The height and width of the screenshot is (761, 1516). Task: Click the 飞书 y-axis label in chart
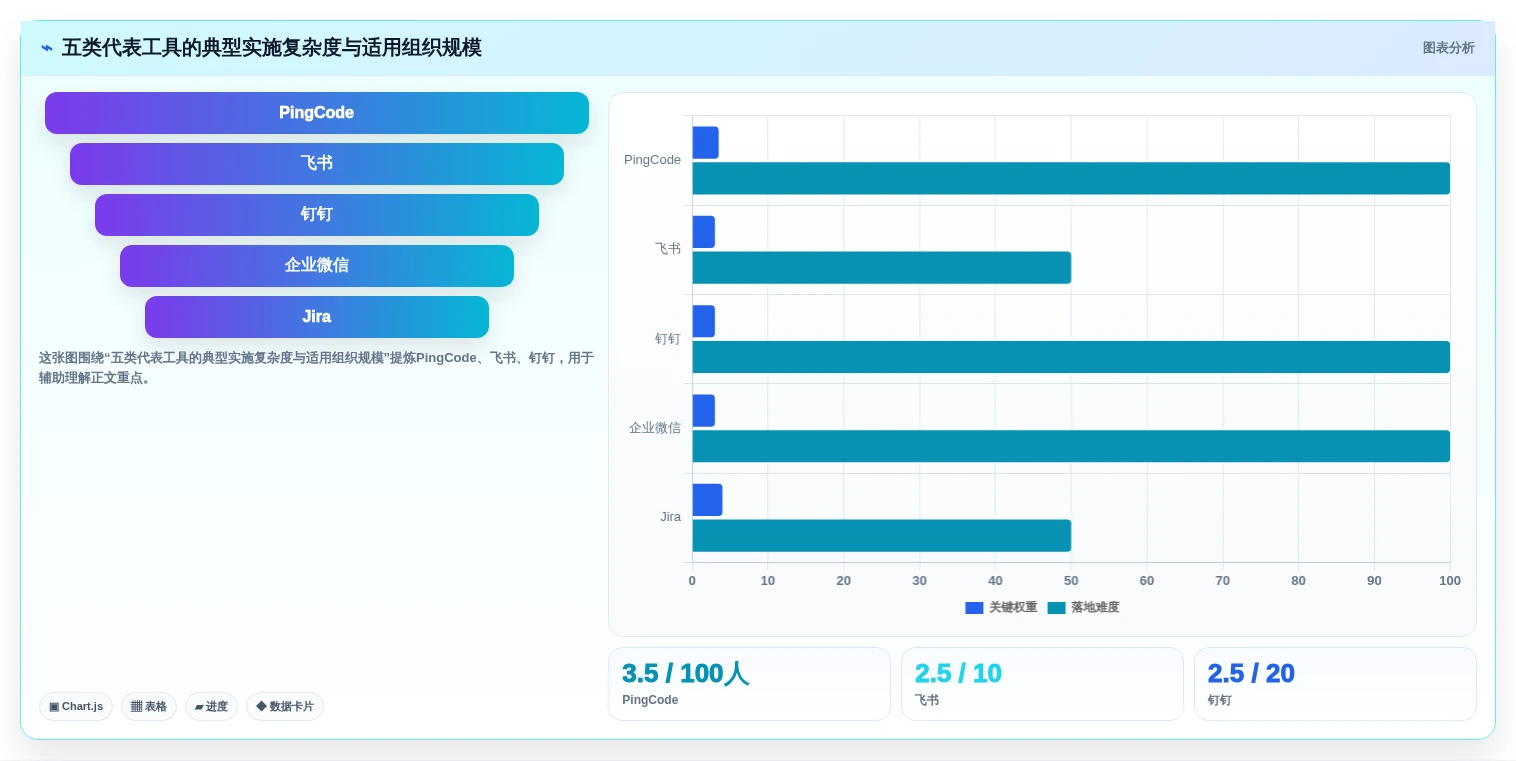[668, 249]
